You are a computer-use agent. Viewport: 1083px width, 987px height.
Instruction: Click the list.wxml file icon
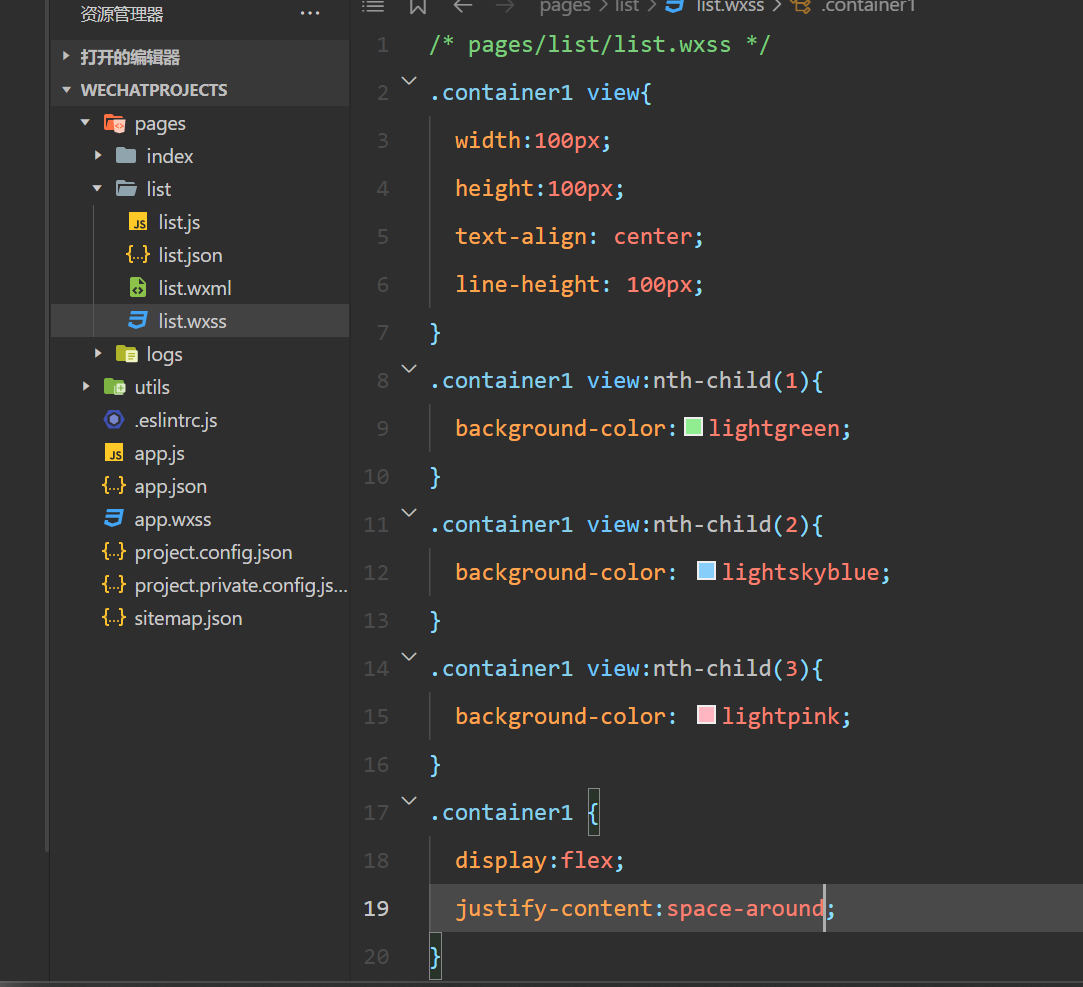coord(139,288)
